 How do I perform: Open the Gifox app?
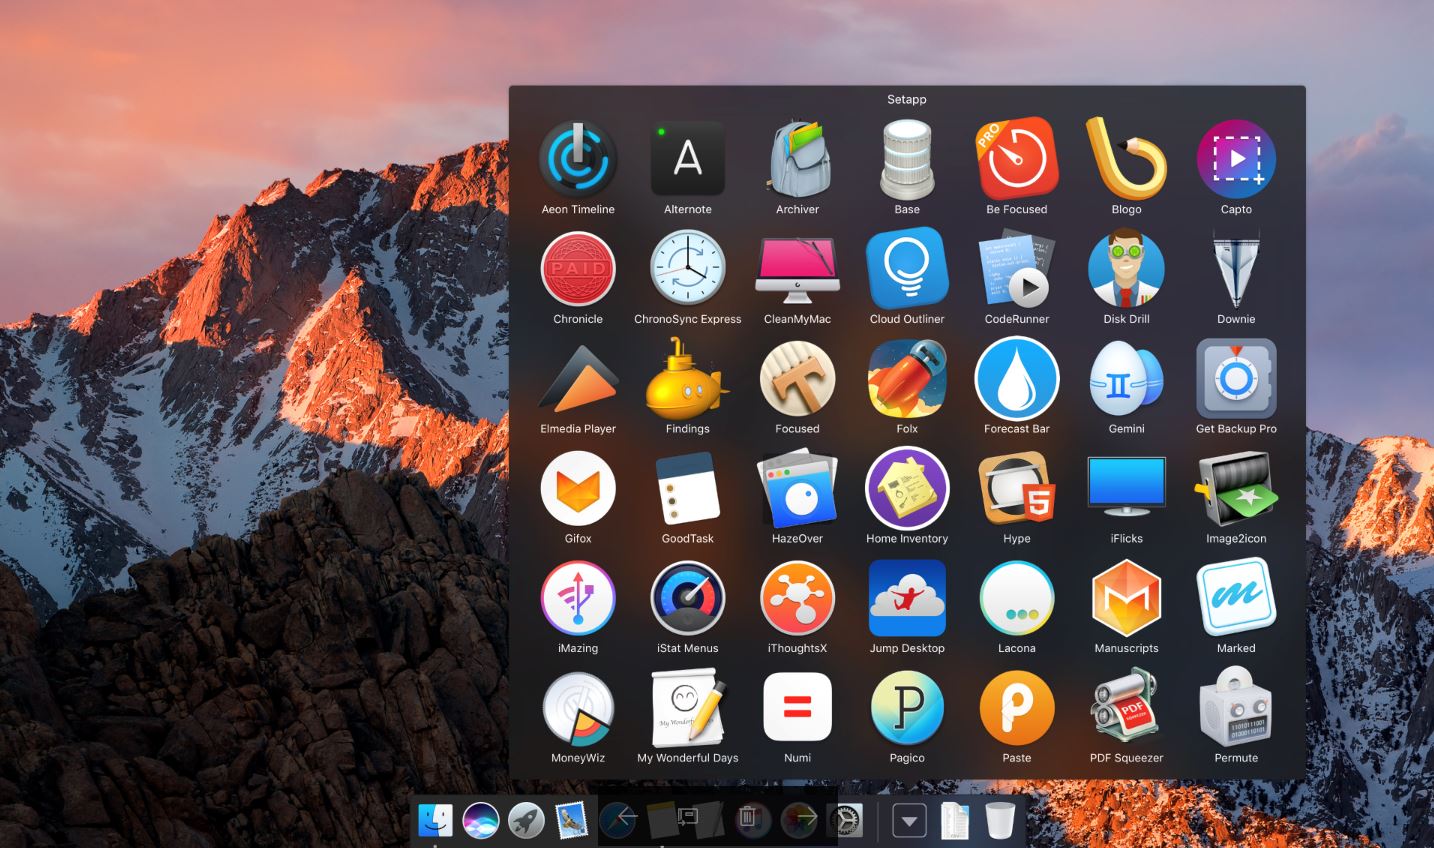click(x=578, y=489)
